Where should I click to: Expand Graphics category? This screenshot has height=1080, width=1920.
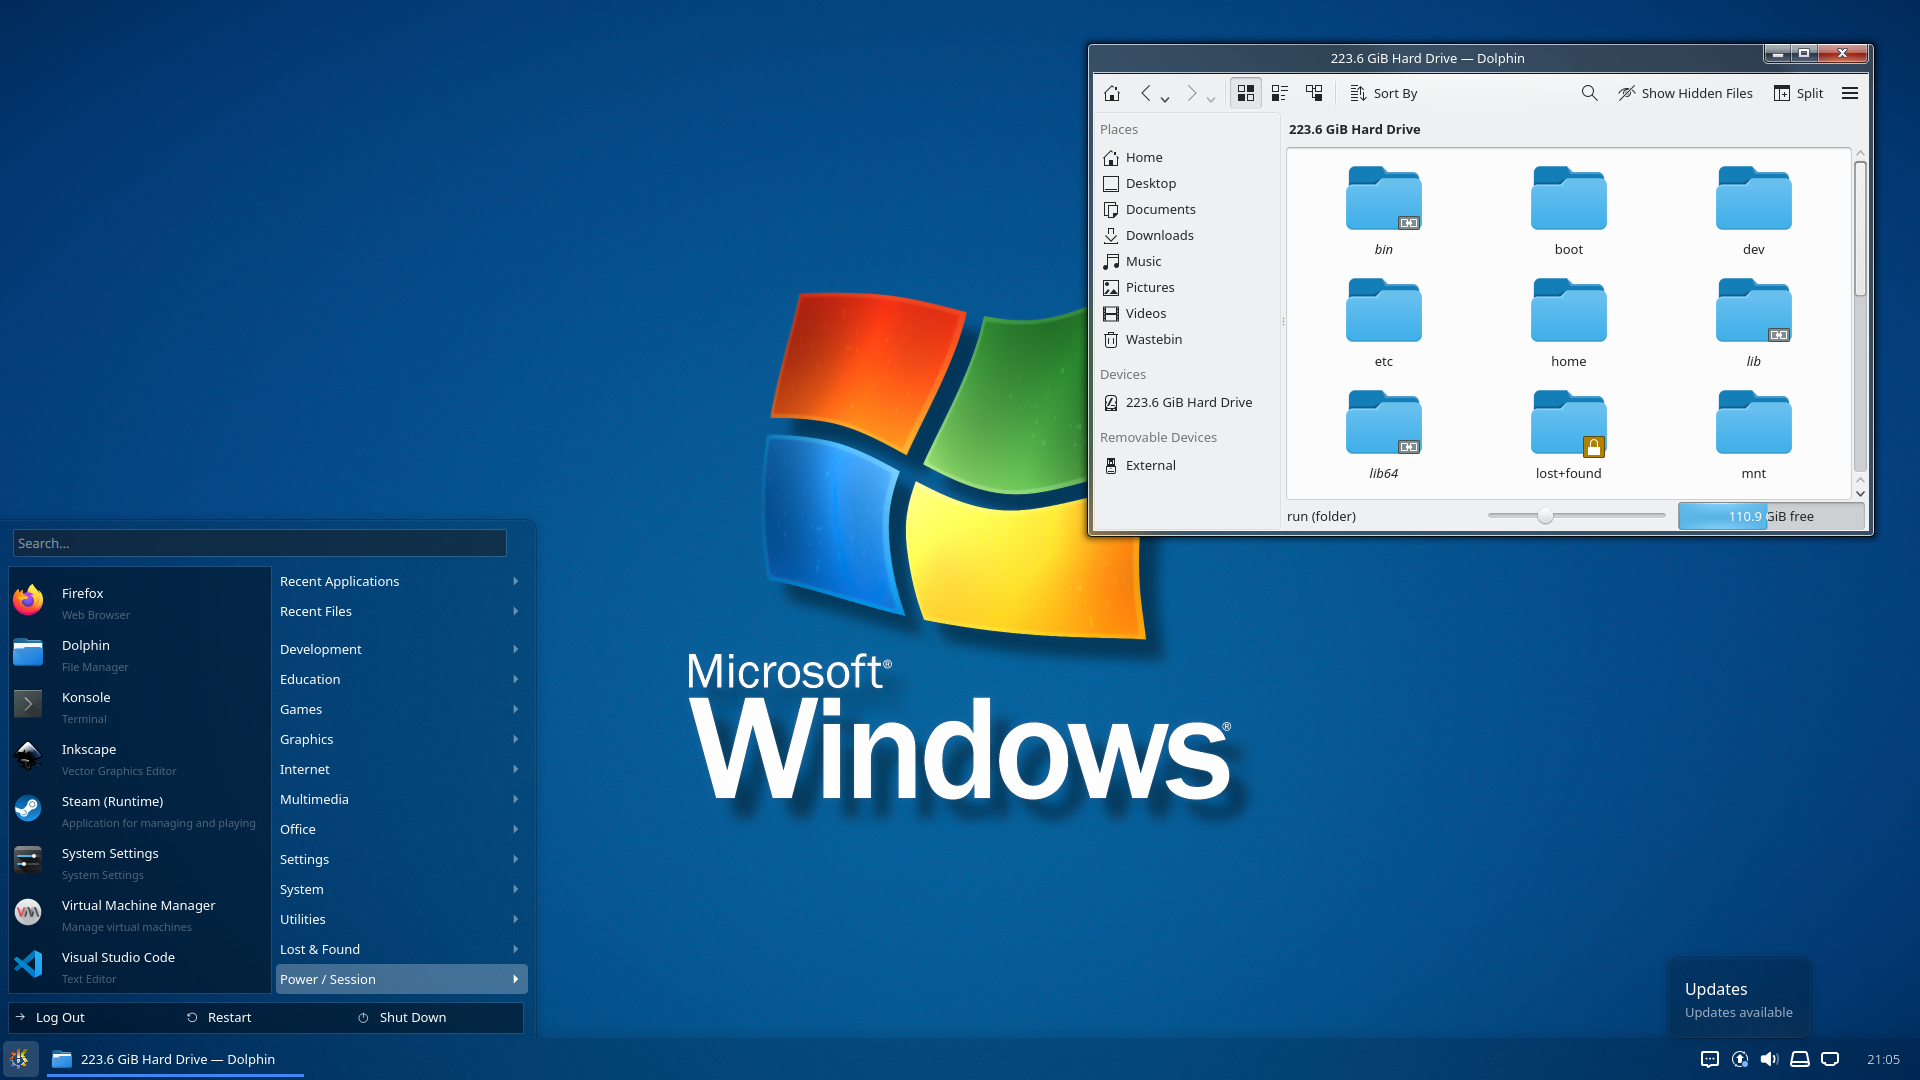pos(401,739)
